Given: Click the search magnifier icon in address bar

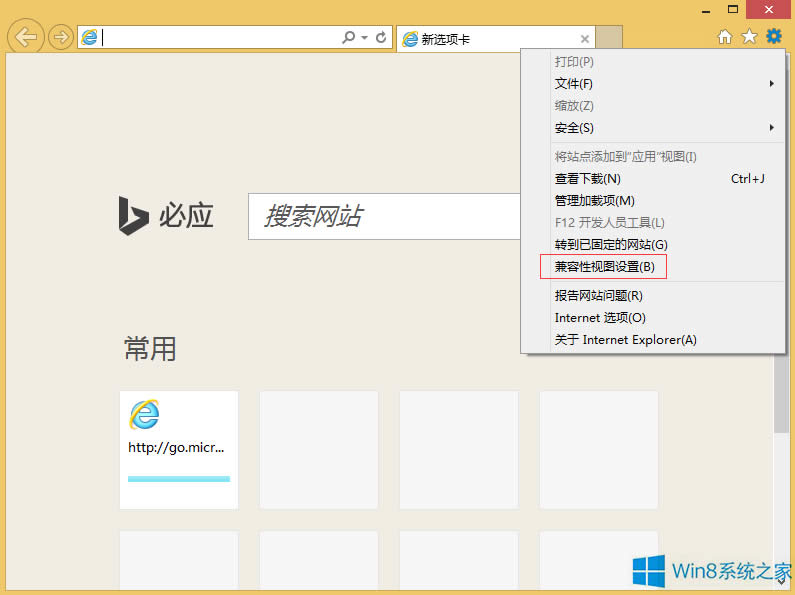Looking at the screenshot, I should click(x=348, y=37).
